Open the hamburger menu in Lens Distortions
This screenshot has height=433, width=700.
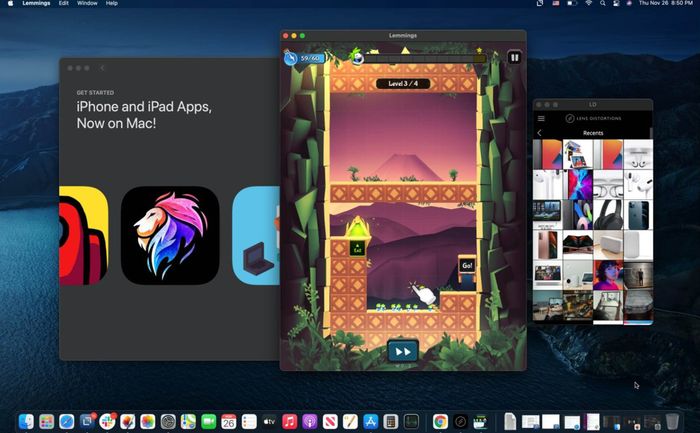(541, 118)
